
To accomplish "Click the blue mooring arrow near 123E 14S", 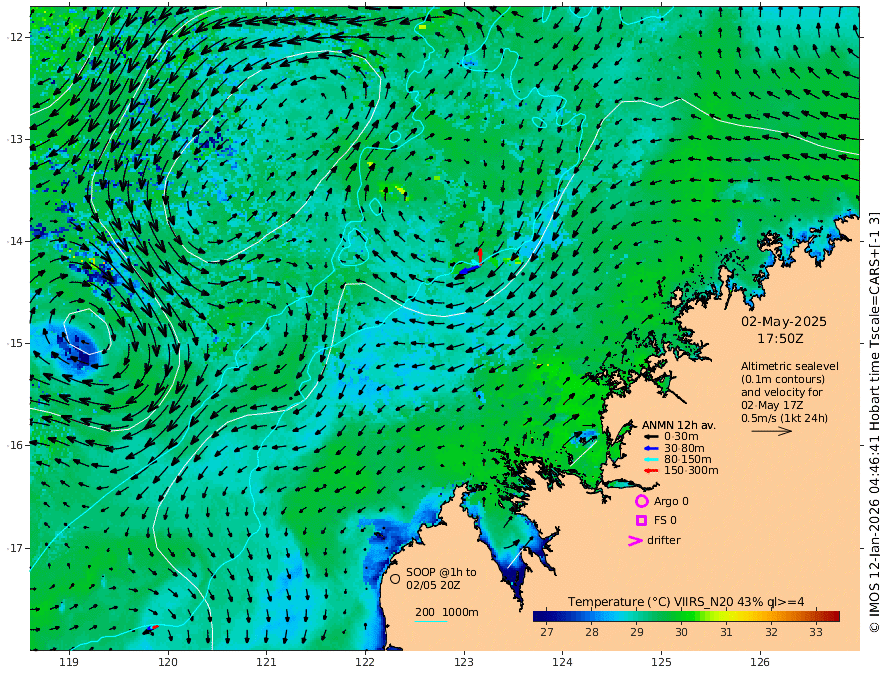I will click(x=469, y=270).
